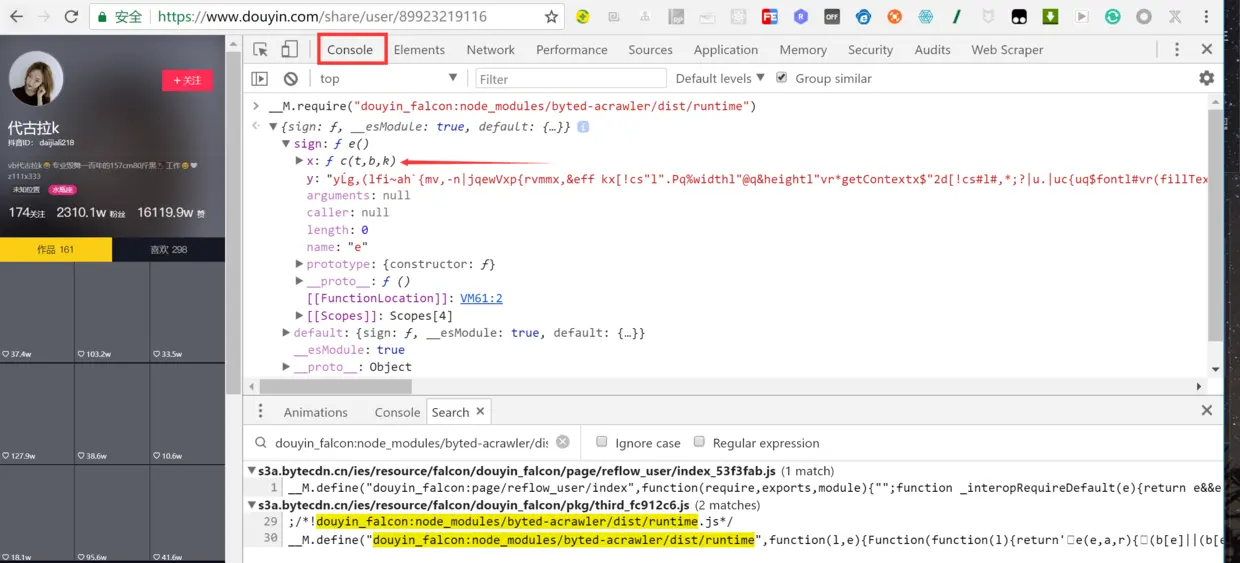Select the 作品 161 tab on the page
The width and height of the screenshot is (1240, 563).
pyautogui.click(x=56, y=249)
